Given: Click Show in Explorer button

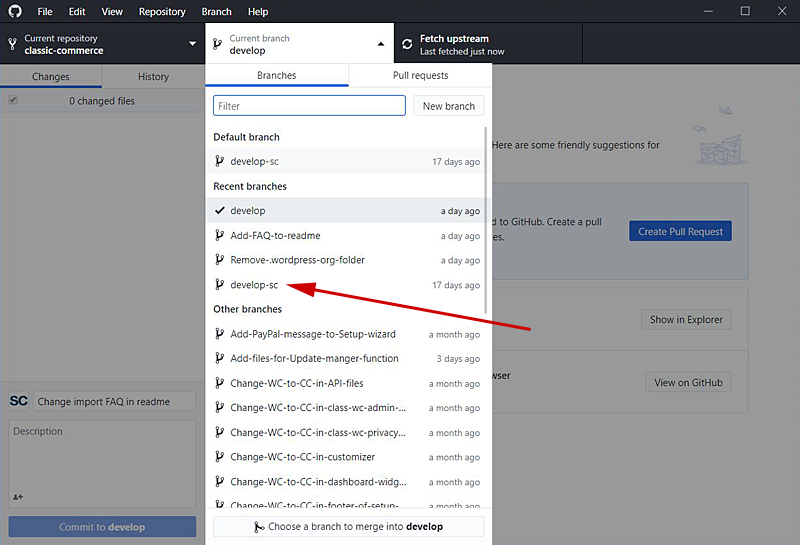Looking at the screenshot, I should [686, 319].
